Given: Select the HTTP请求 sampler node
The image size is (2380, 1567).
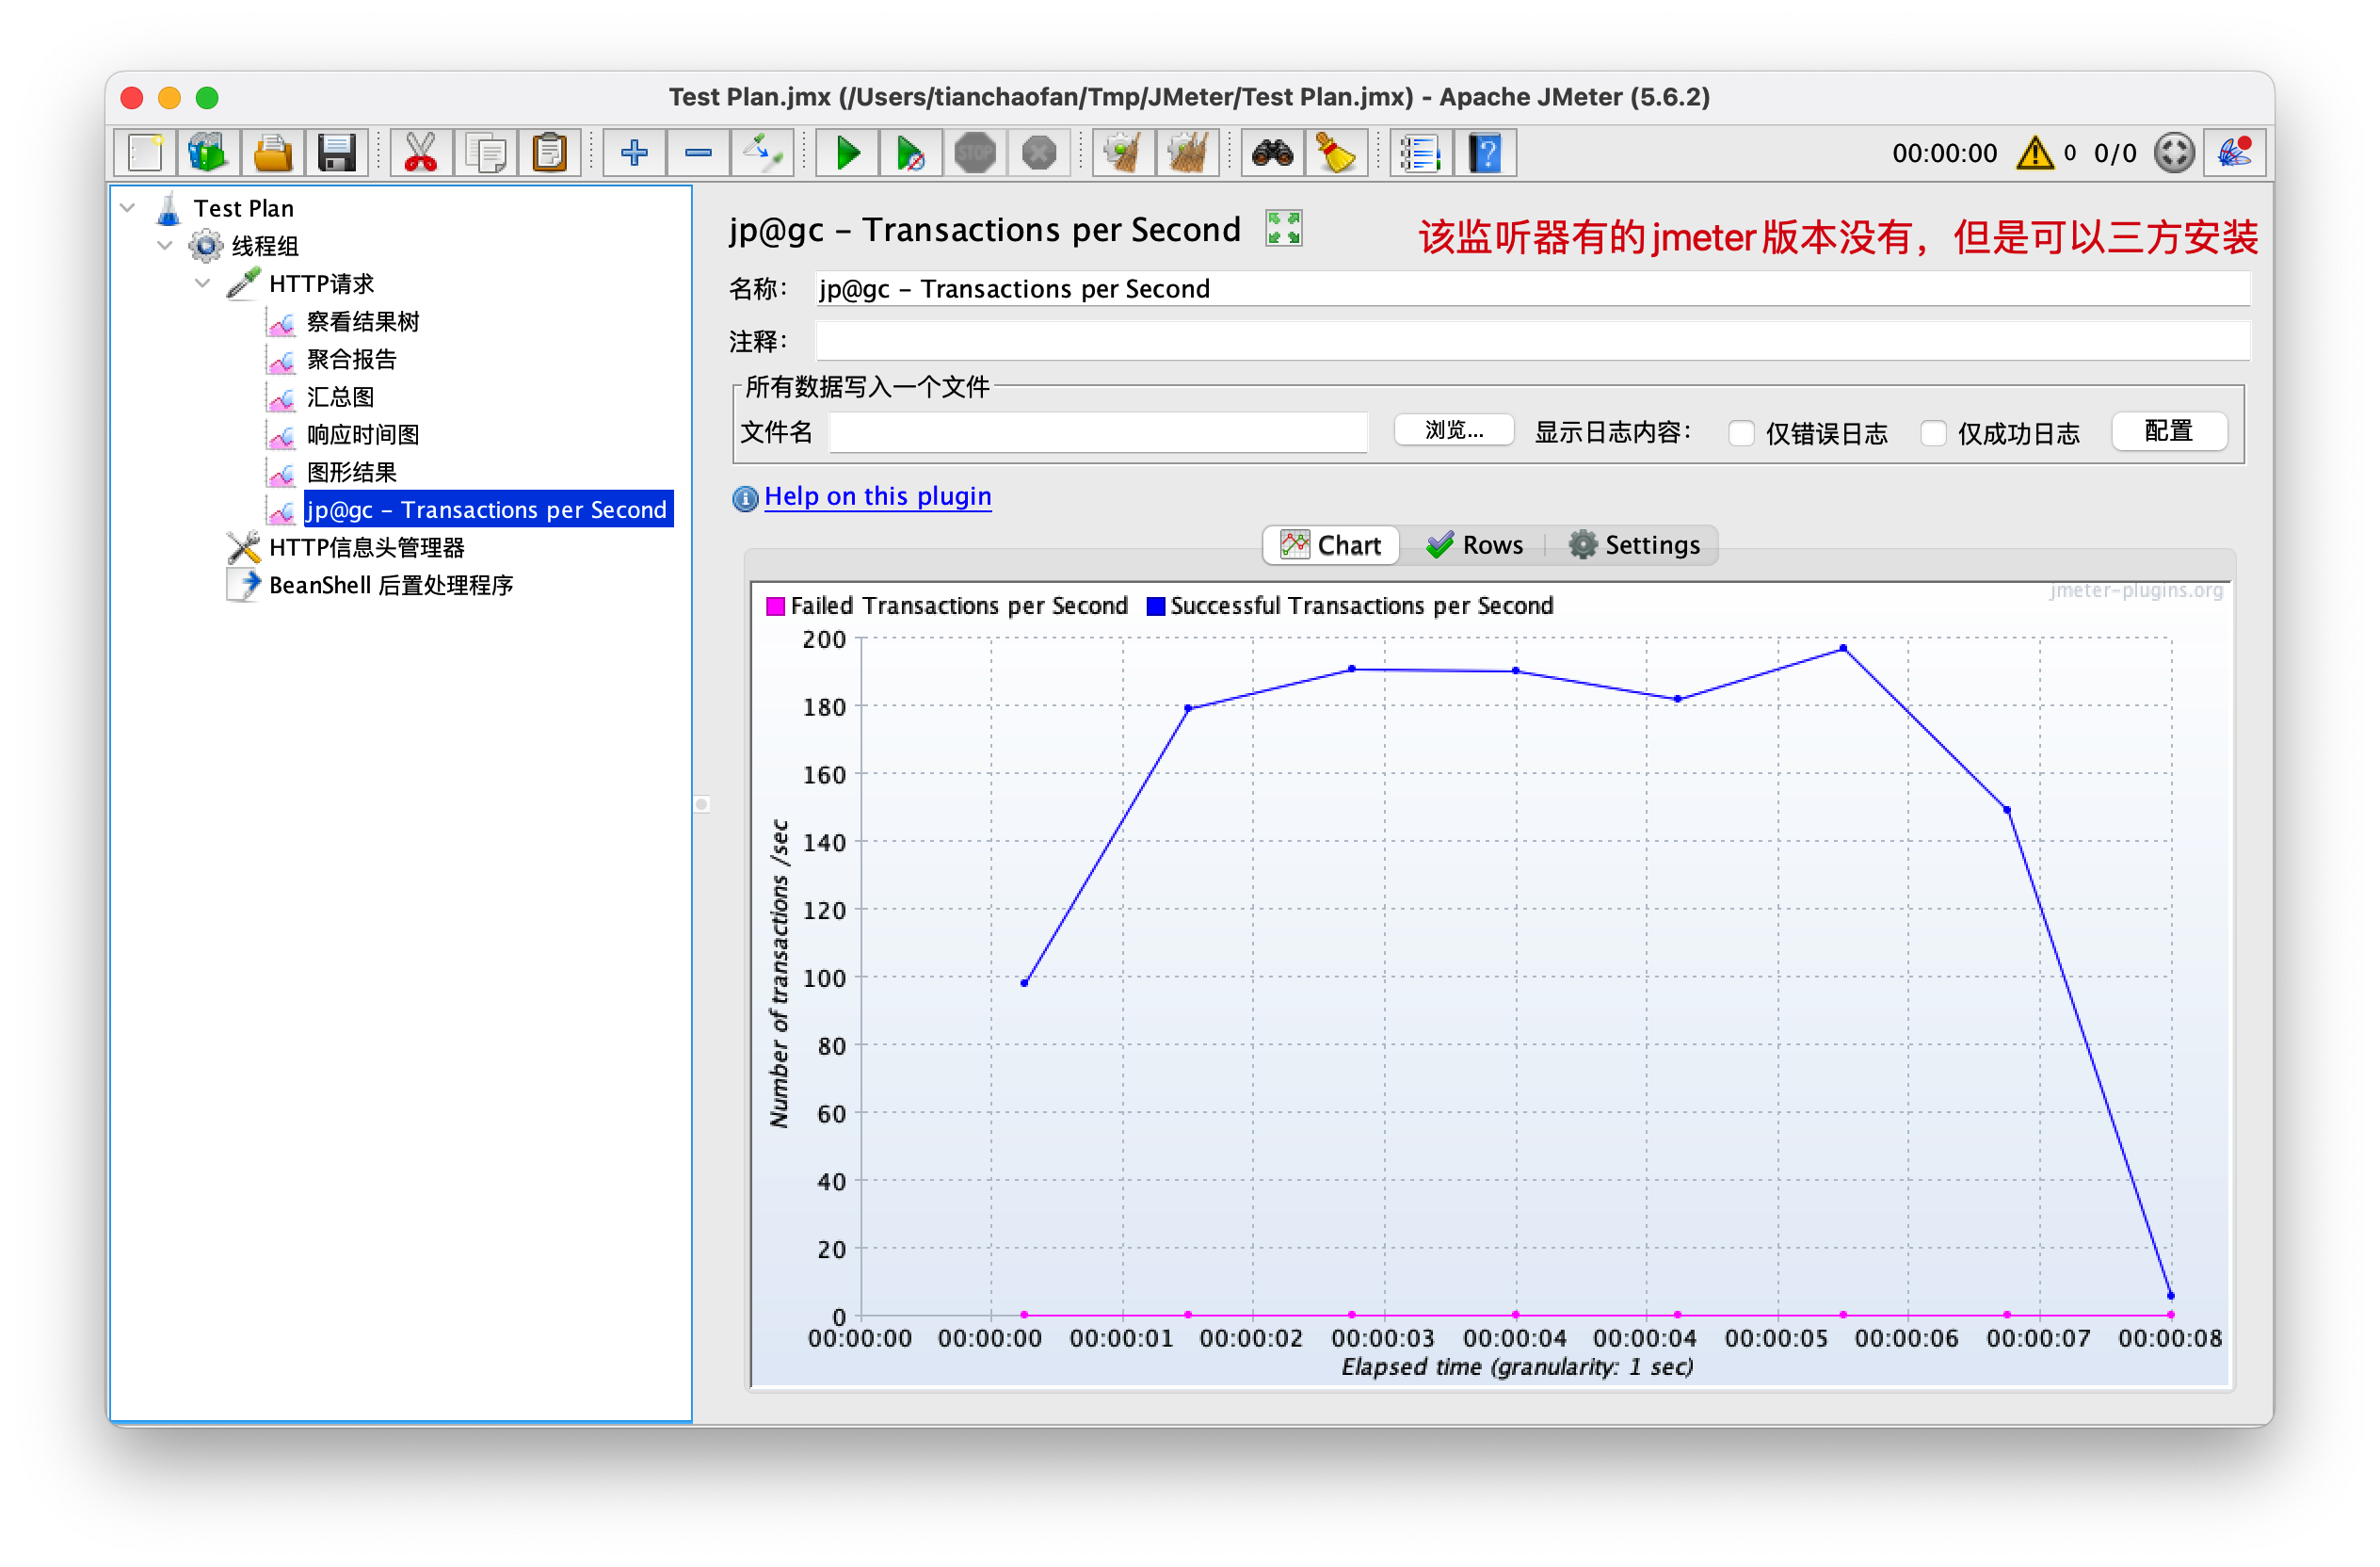Looking at the screenshot, I should [321, 283].
